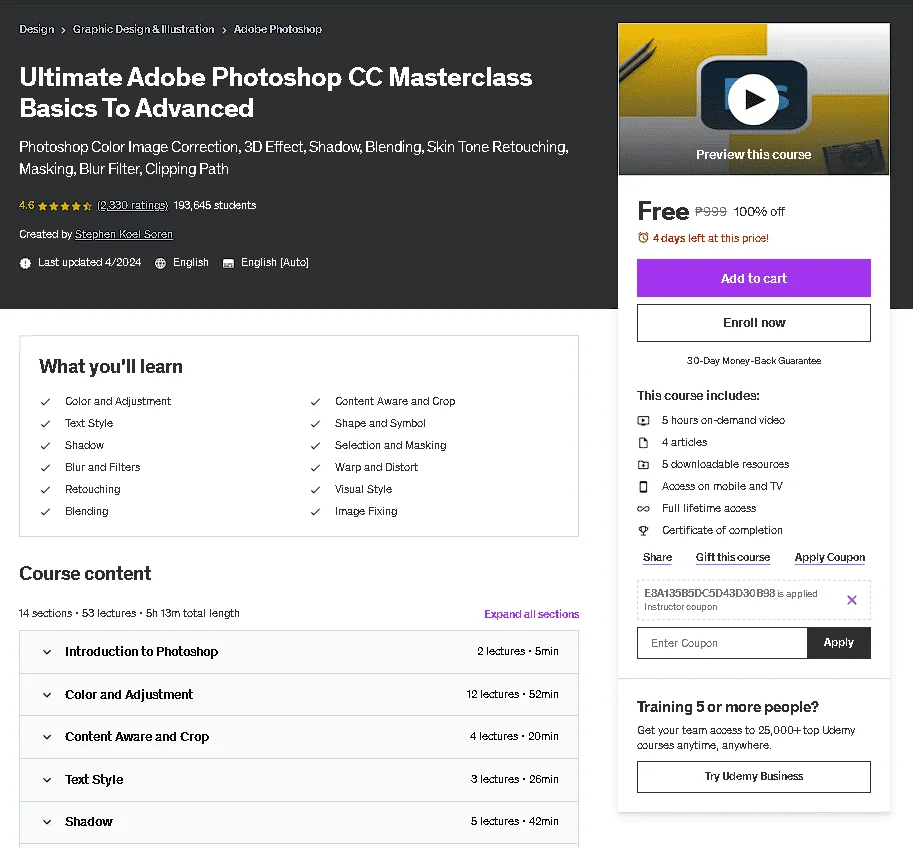Expand Content Aware and Crop section
913x848 pixels.
[x=299, y=737]
